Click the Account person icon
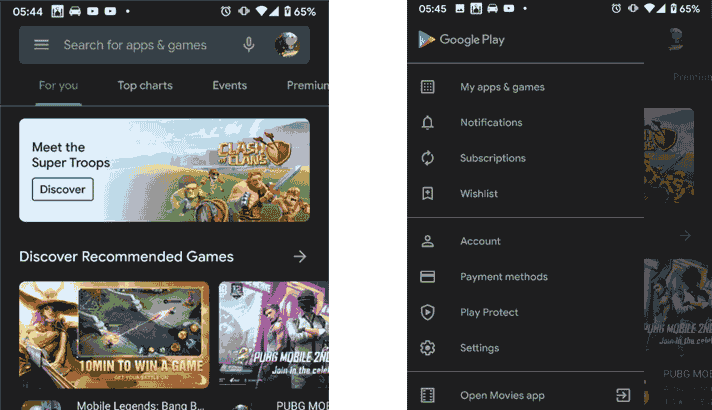Image resolution: width=712 pixels, height=410 pixels. click(x=427, y=241)
